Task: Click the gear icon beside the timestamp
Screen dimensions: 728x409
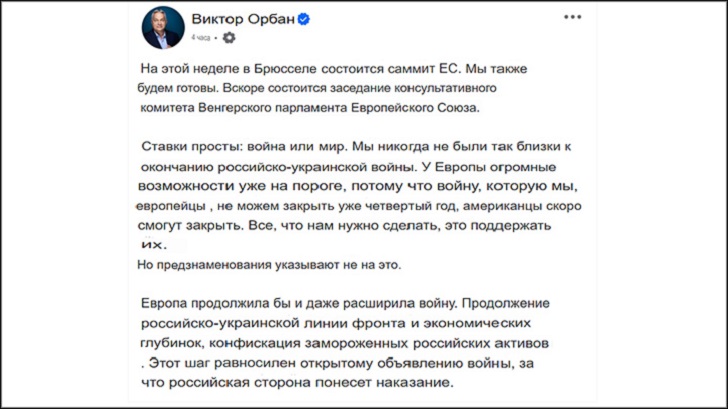Action: click(x=229, y=38)
